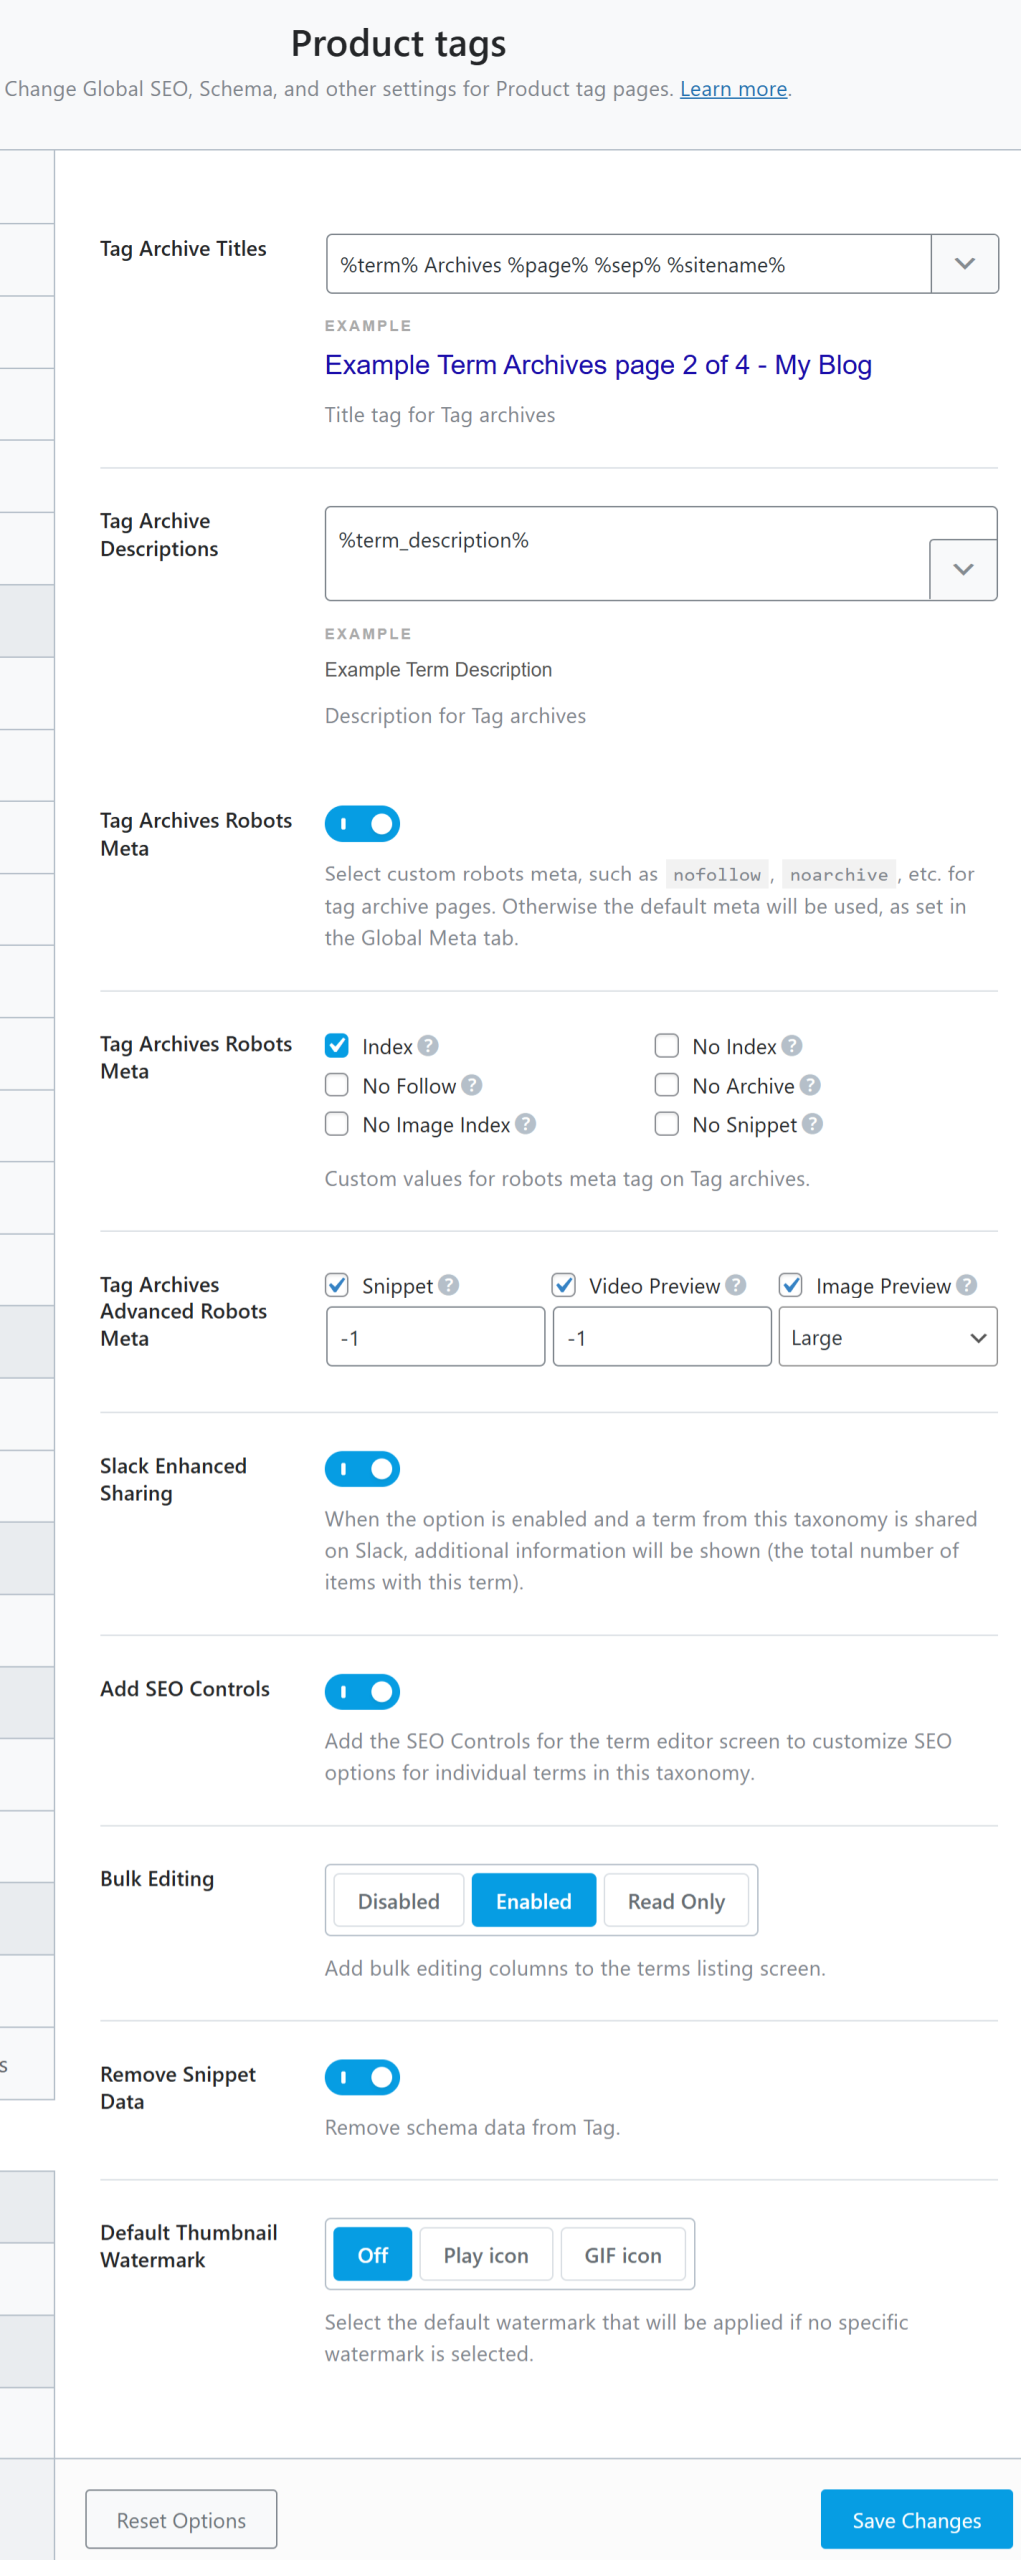This screenshot has width=1021, height=2560.
Task: Disable the Slack Enhanced Sharing toggle
Action: (362, 1468)
